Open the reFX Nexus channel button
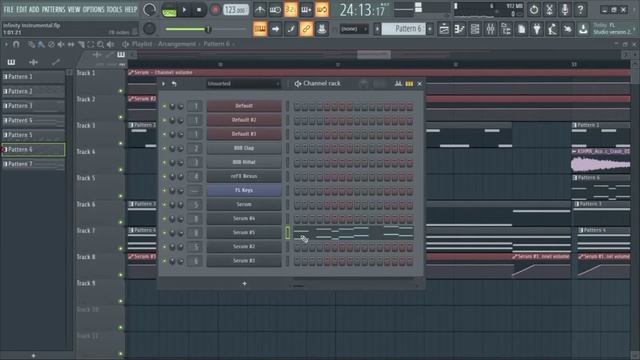This screenshot has height=360, width=640. click(x=244, y=176)
